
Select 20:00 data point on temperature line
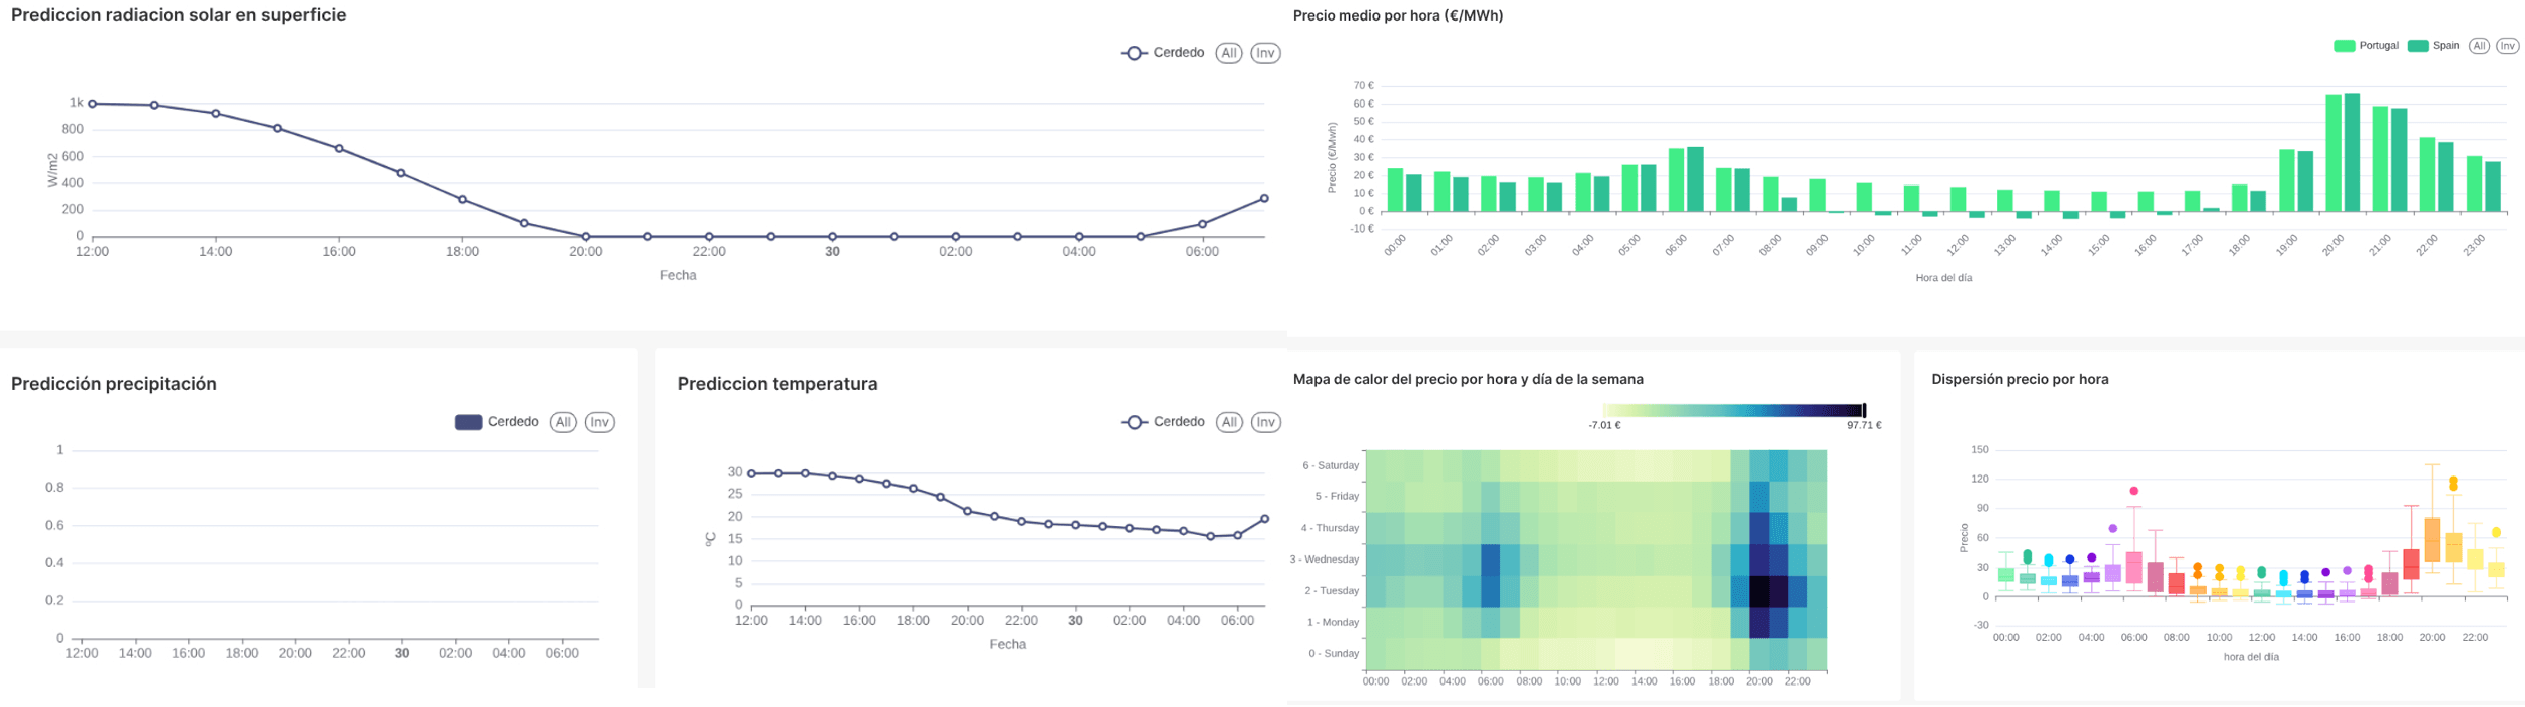point(967,511)
